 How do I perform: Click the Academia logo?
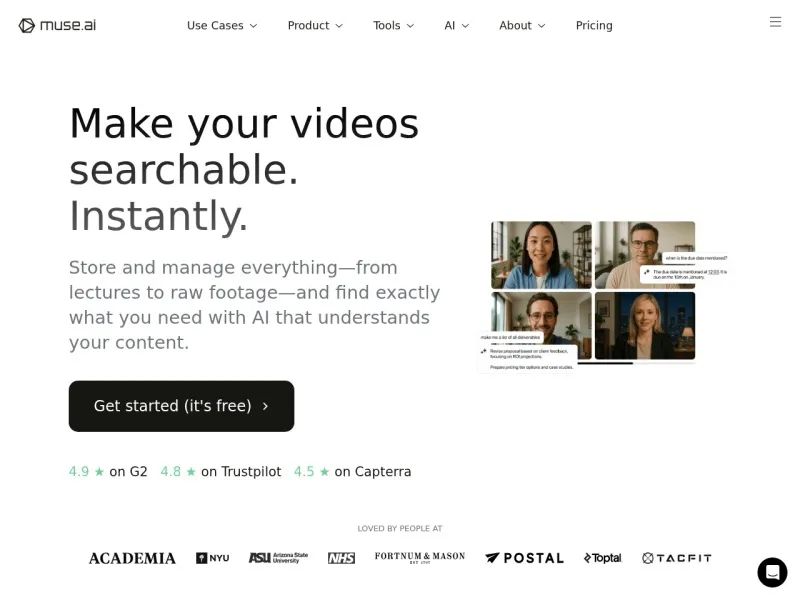(132, 558)
